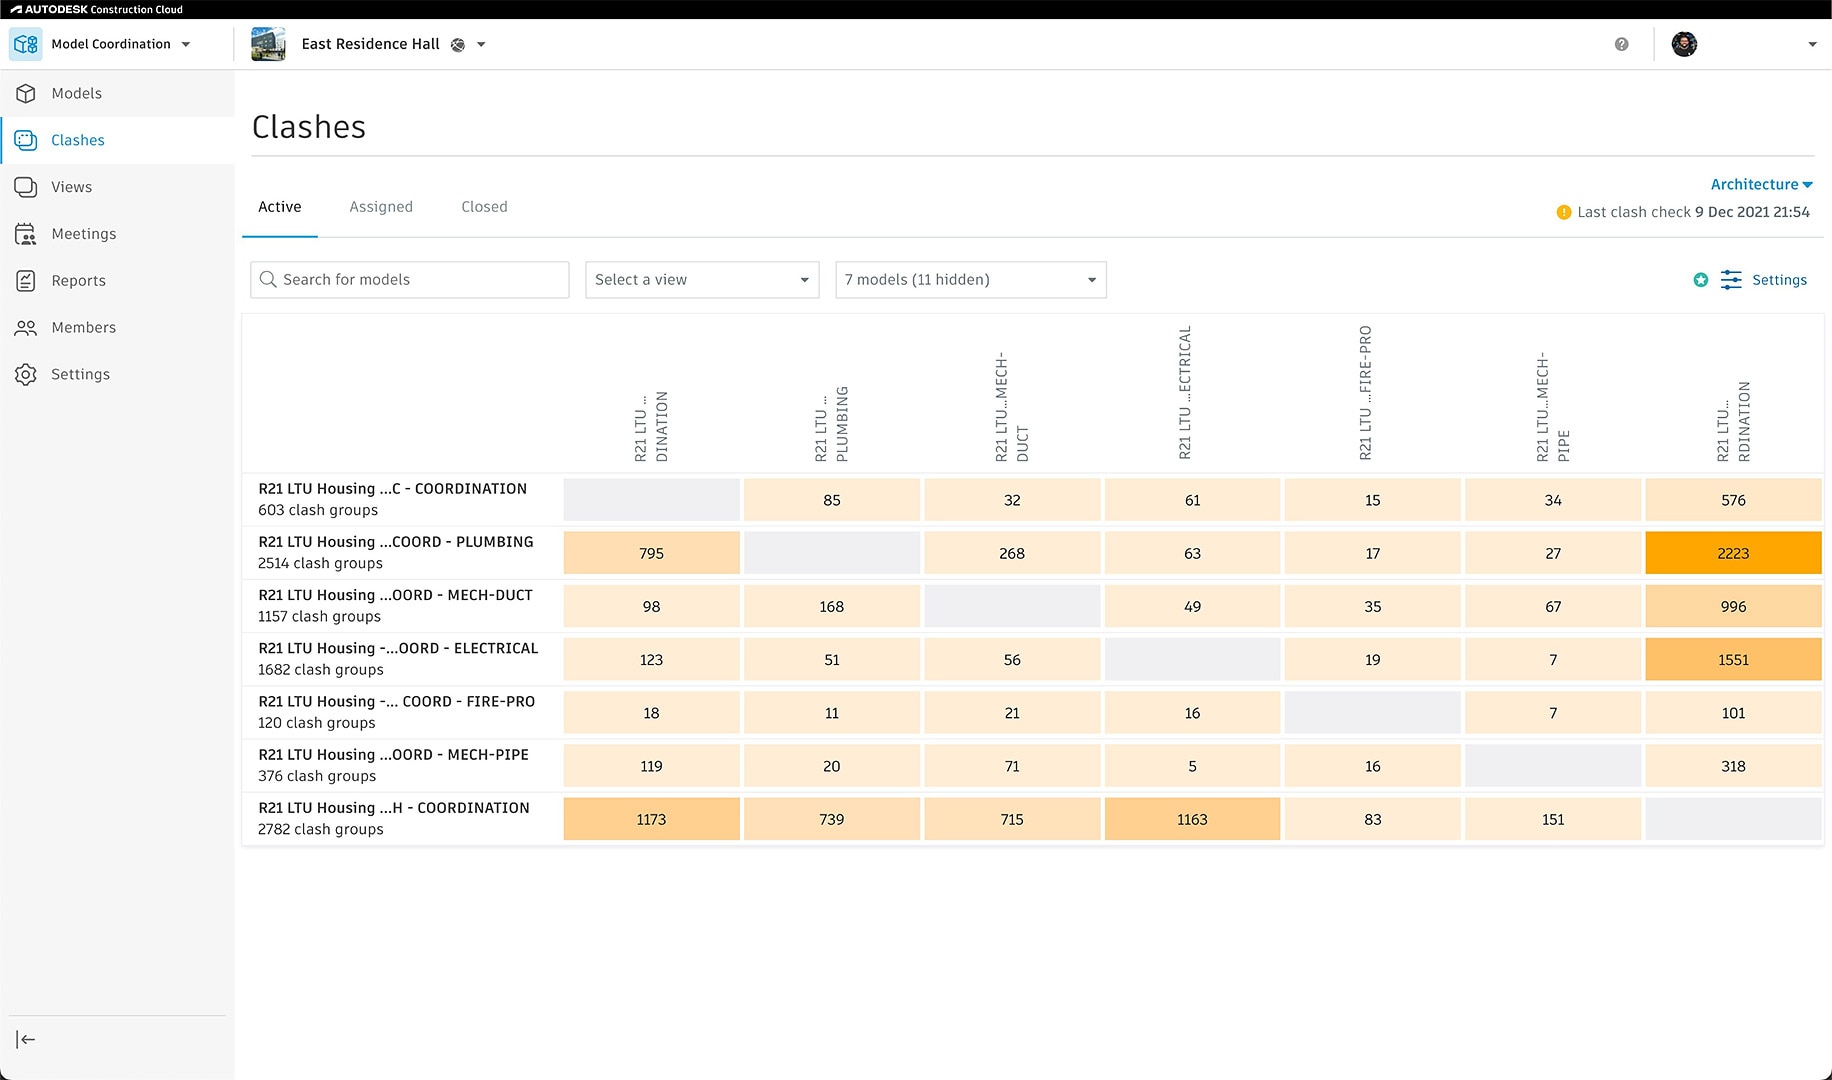
Task: Click the dark orange 2223 clash cell
Action: pos(1733,553)
